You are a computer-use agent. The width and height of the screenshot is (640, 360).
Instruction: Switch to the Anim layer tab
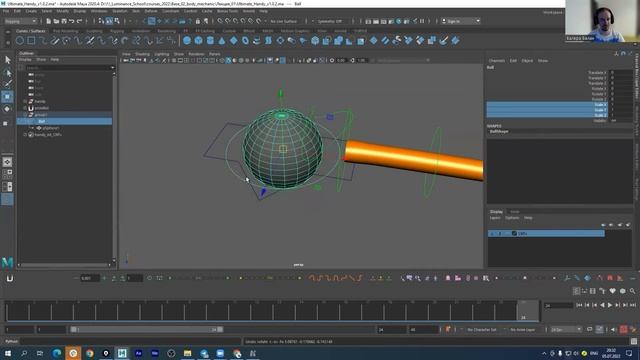pyautogui.click(x=515, y=211)
